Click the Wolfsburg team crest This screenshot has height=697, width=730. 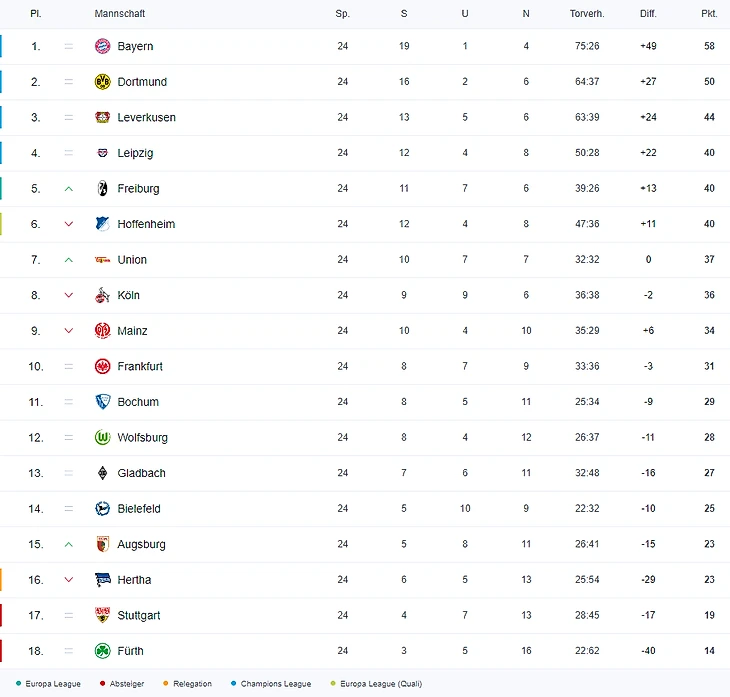click(x=102, y=437)
